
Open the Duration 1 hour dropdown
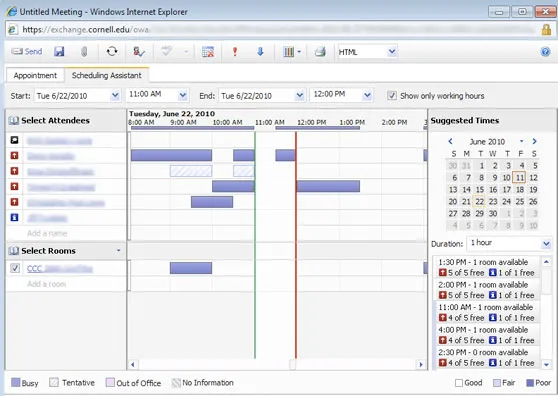coord(546,244)
